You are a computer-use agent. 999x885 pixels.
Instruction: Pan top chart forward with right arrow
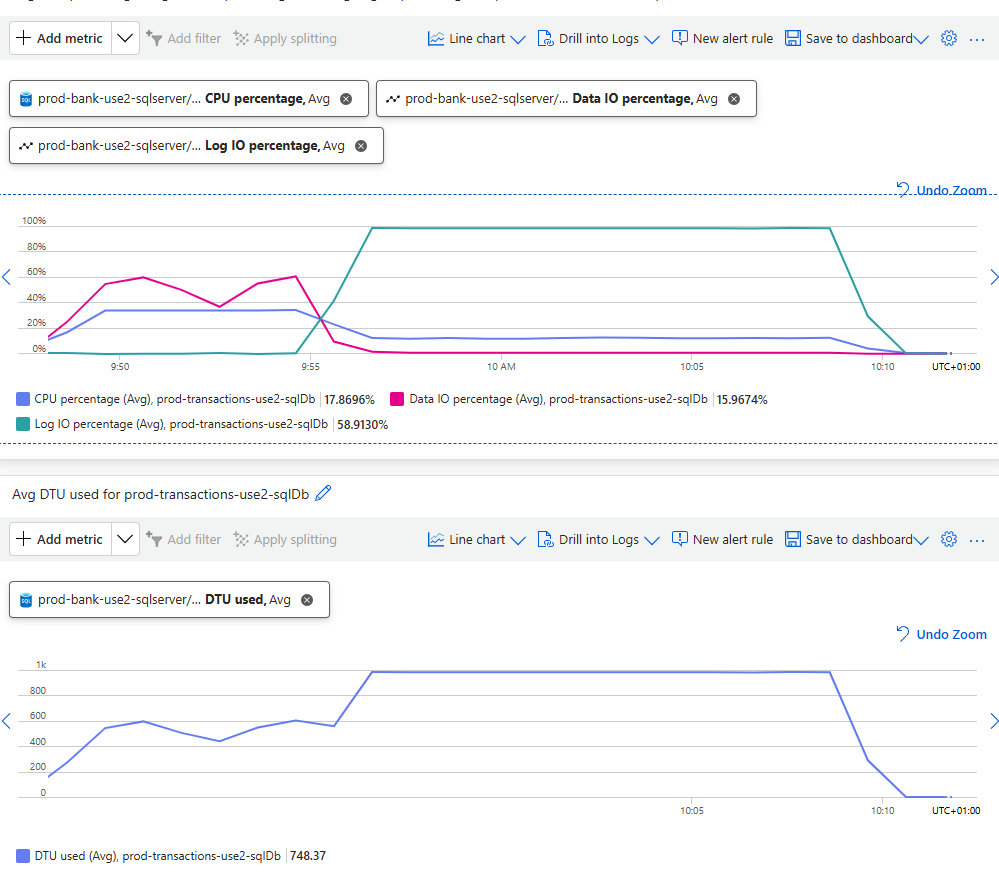coord(993,277)
